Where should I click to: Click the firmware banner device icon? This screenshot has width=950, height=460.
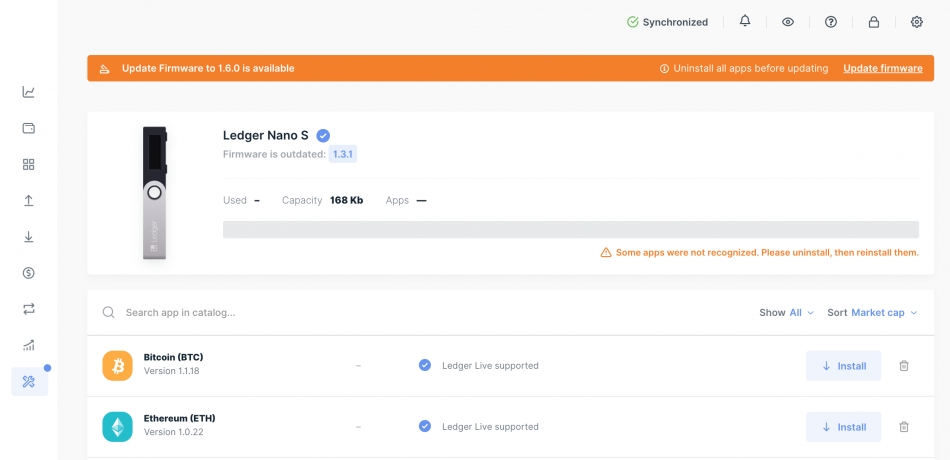[105, 68]
